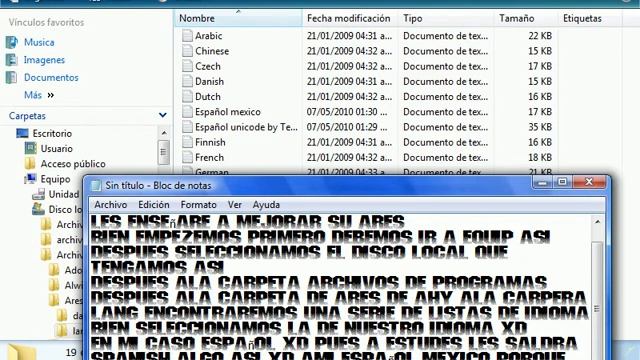Select Escritorio in folder tree
Screen dimensions: 640x360
pos(52,133)
